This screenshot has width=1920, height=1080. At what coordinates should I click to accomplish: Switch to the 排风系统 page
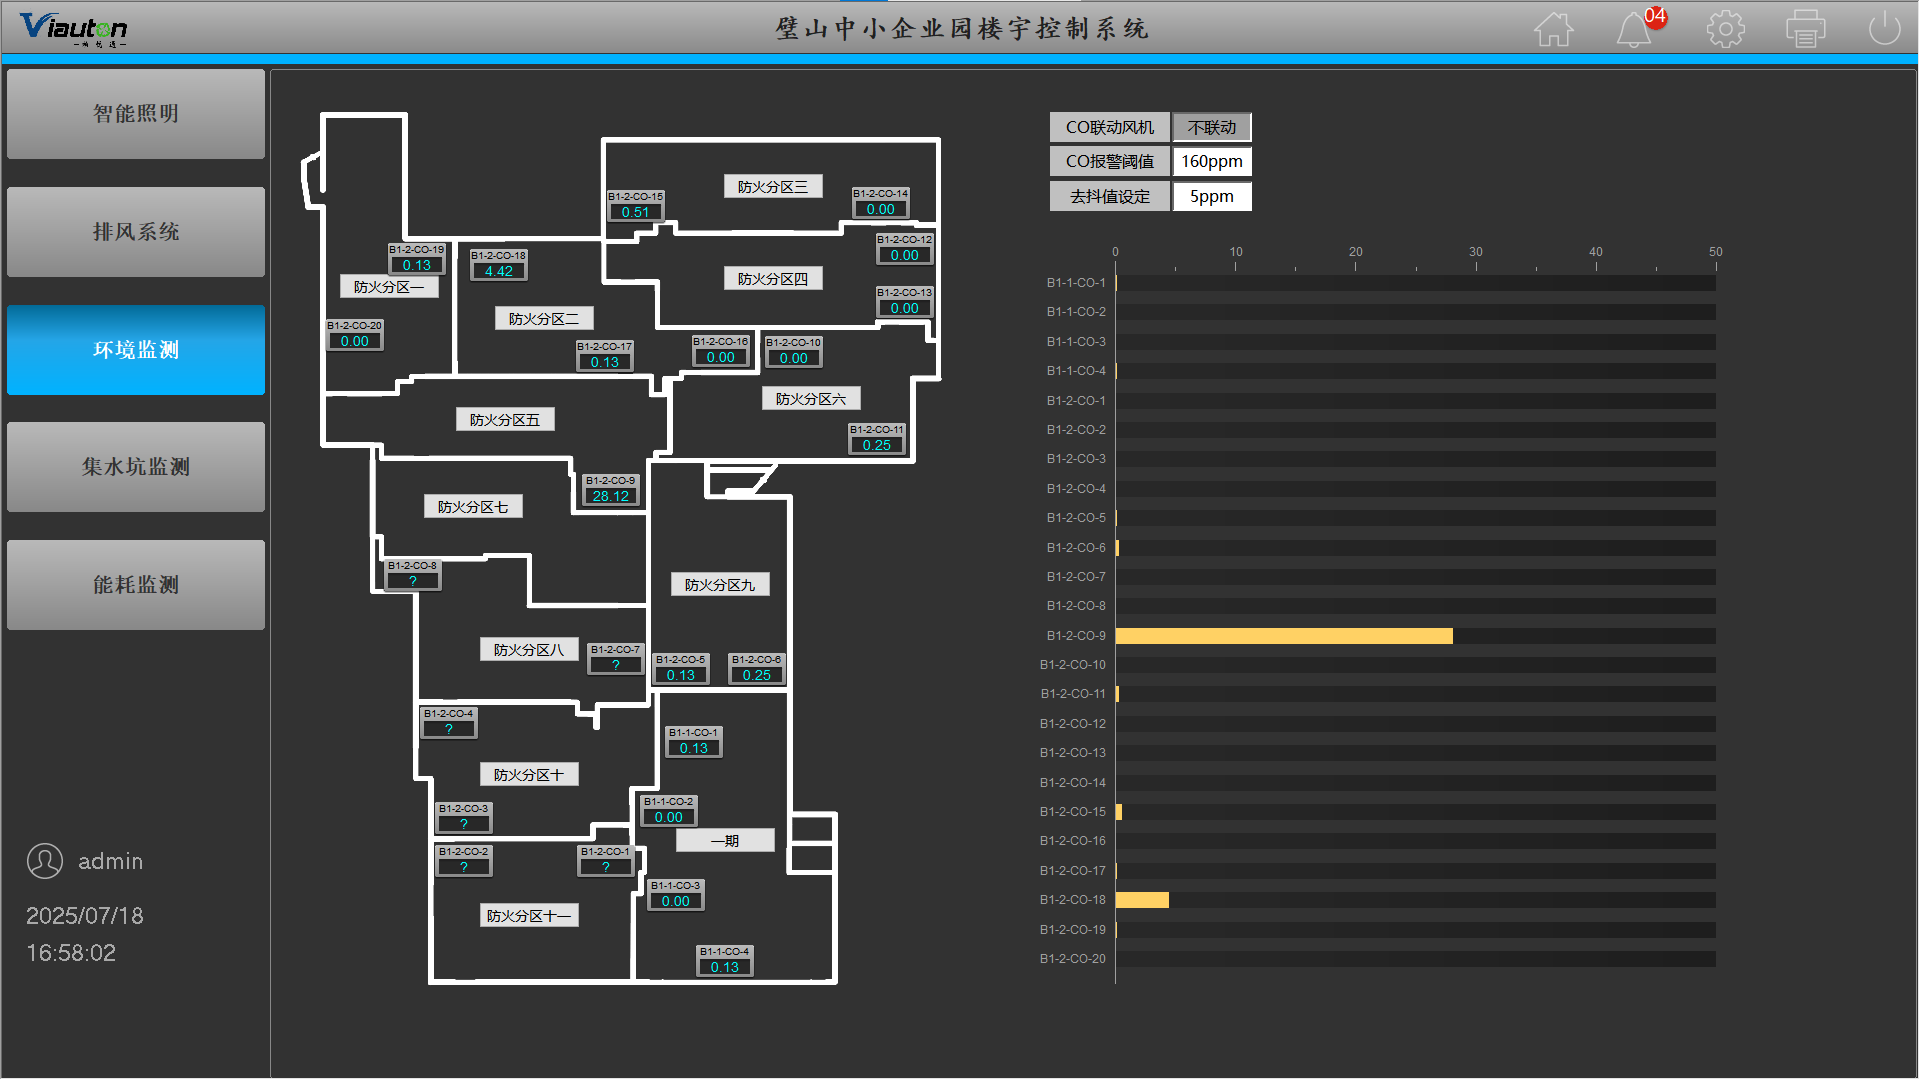point(136,232)
